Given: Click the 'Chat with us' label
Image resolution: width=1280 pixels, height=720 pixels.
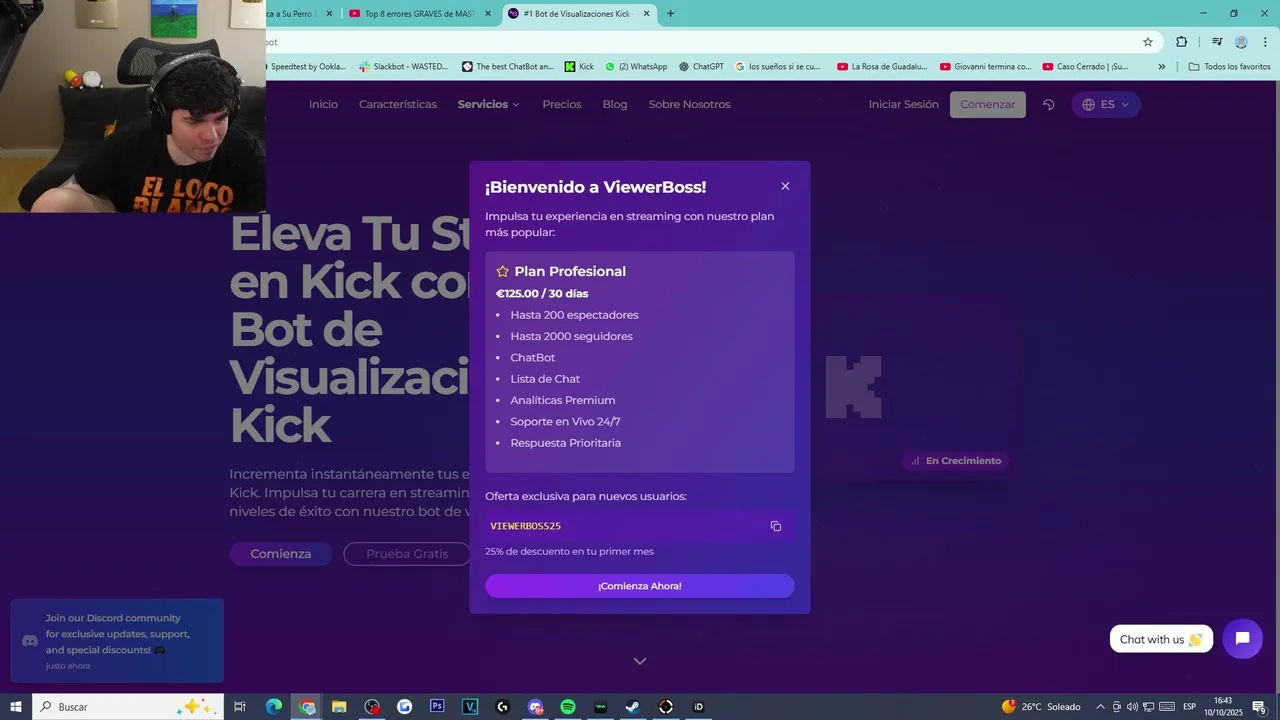Looking at the screenshot, I should [x=1161, y=639].
